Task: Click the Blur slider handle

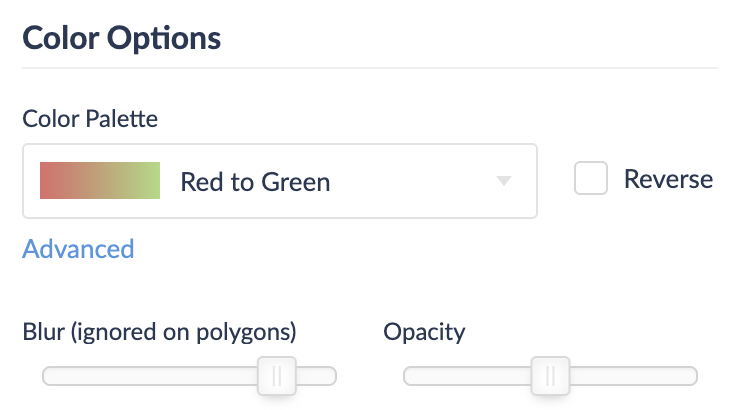Action: click(277, 376)
